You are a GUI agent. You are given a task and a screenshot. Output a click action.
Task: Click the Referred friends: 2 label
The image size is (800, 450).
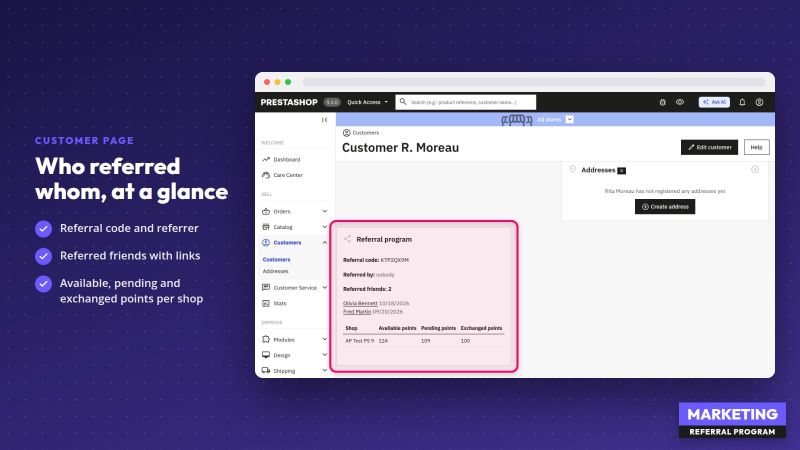[x=367, y=289]
